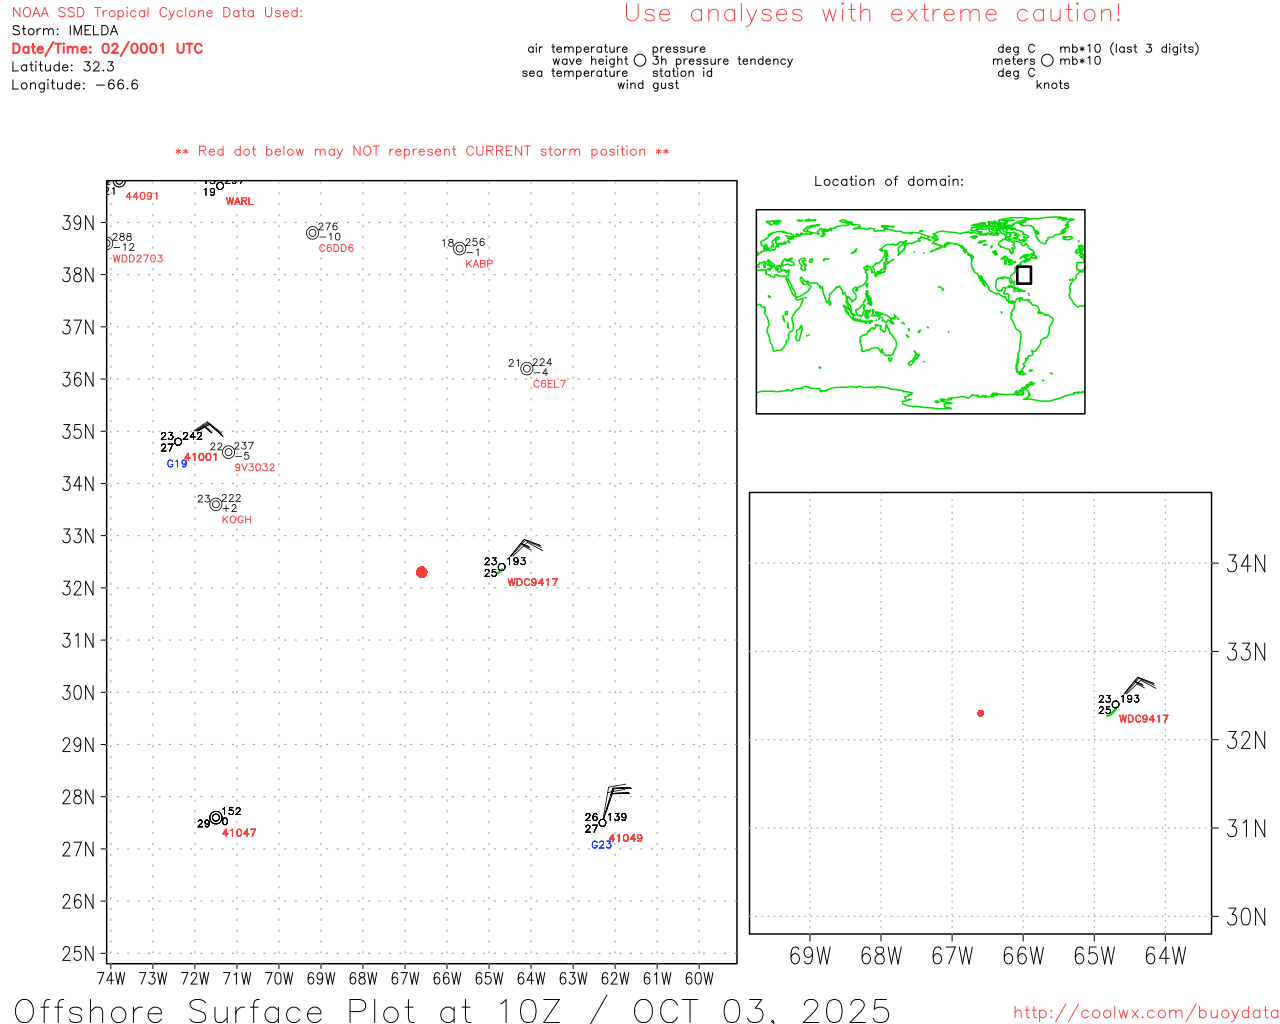Click the blue G23 label
Screen dimensions: 1280x1024
click(601, 845)
